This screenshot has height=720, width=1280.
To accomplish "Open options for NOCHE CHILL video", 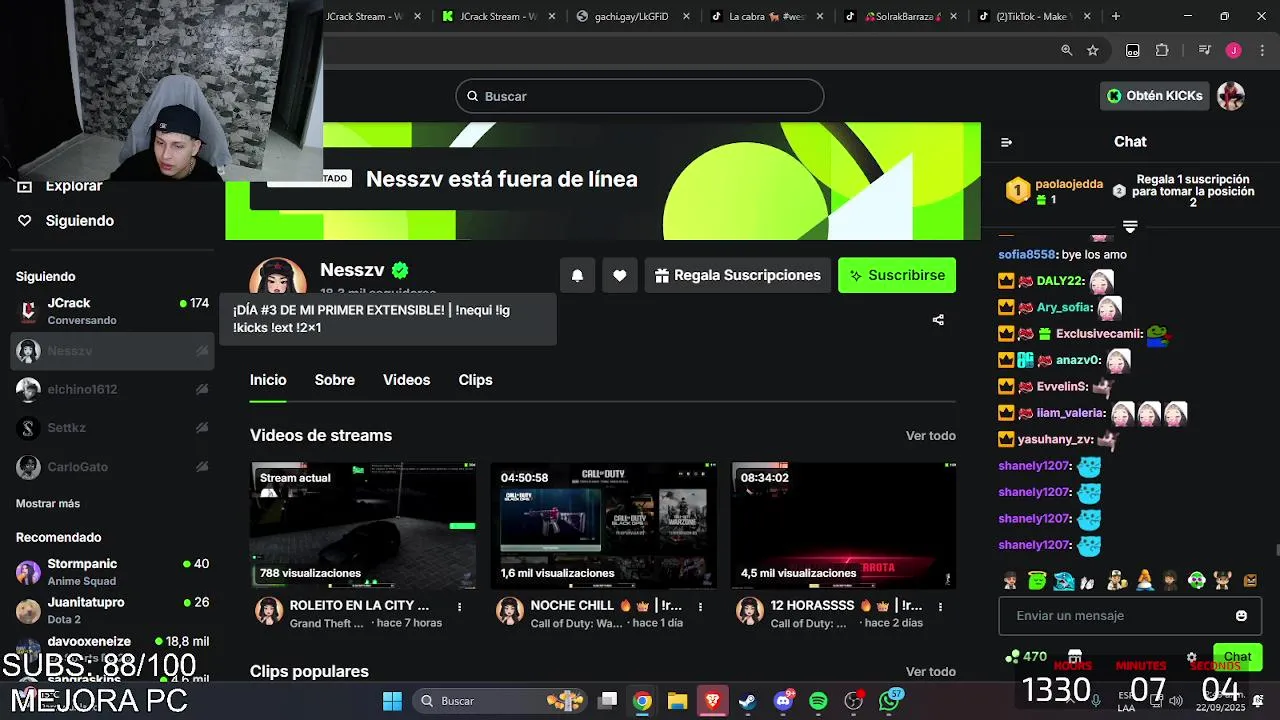I will (700, 607).
